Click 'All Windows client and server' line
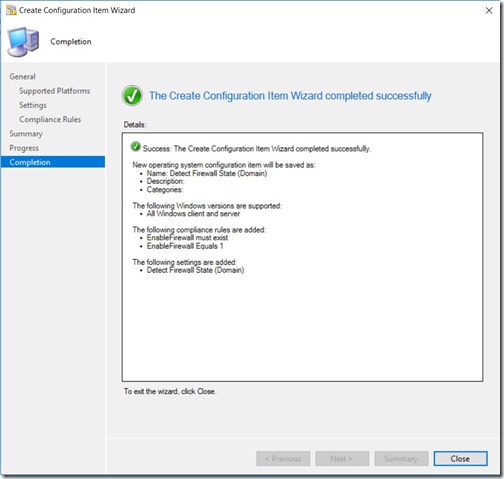Screen dimensions: 504x479 pos(193,214)
